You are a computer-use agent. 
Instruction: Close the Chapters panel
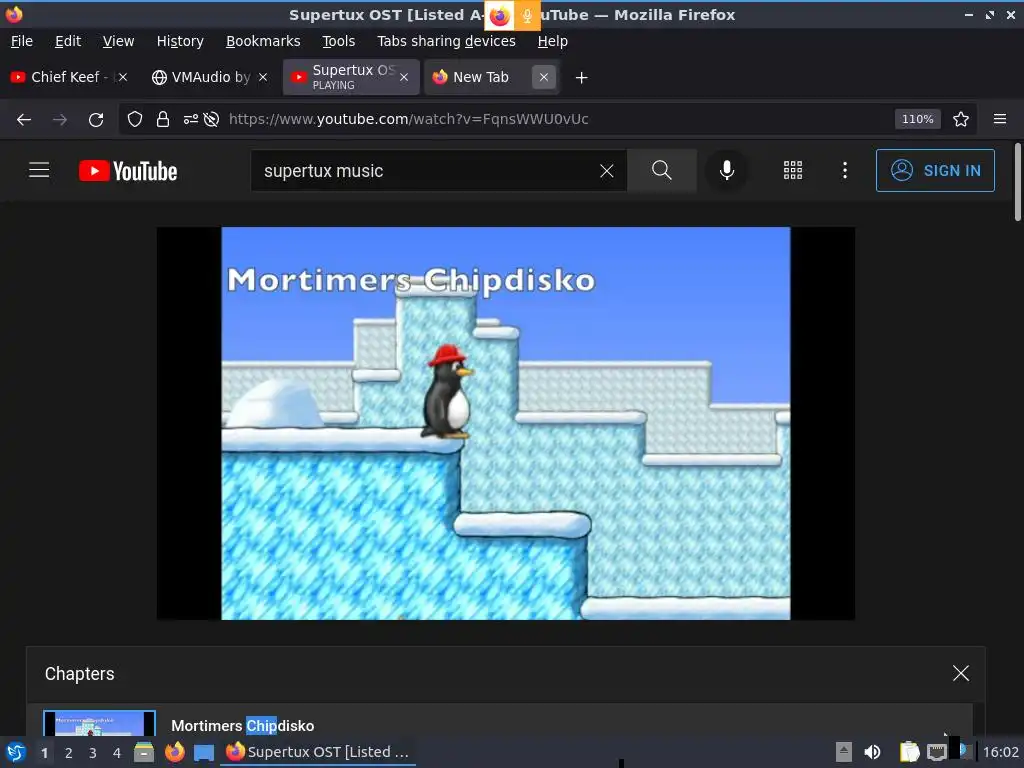tap(961, 673)
